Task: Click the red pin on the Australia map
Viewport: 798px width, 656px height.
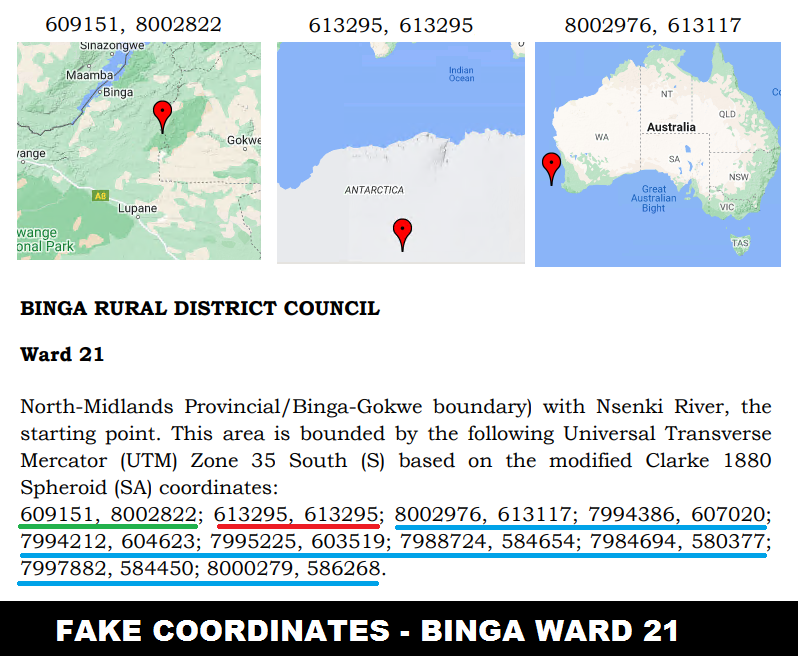Action: 552,169
